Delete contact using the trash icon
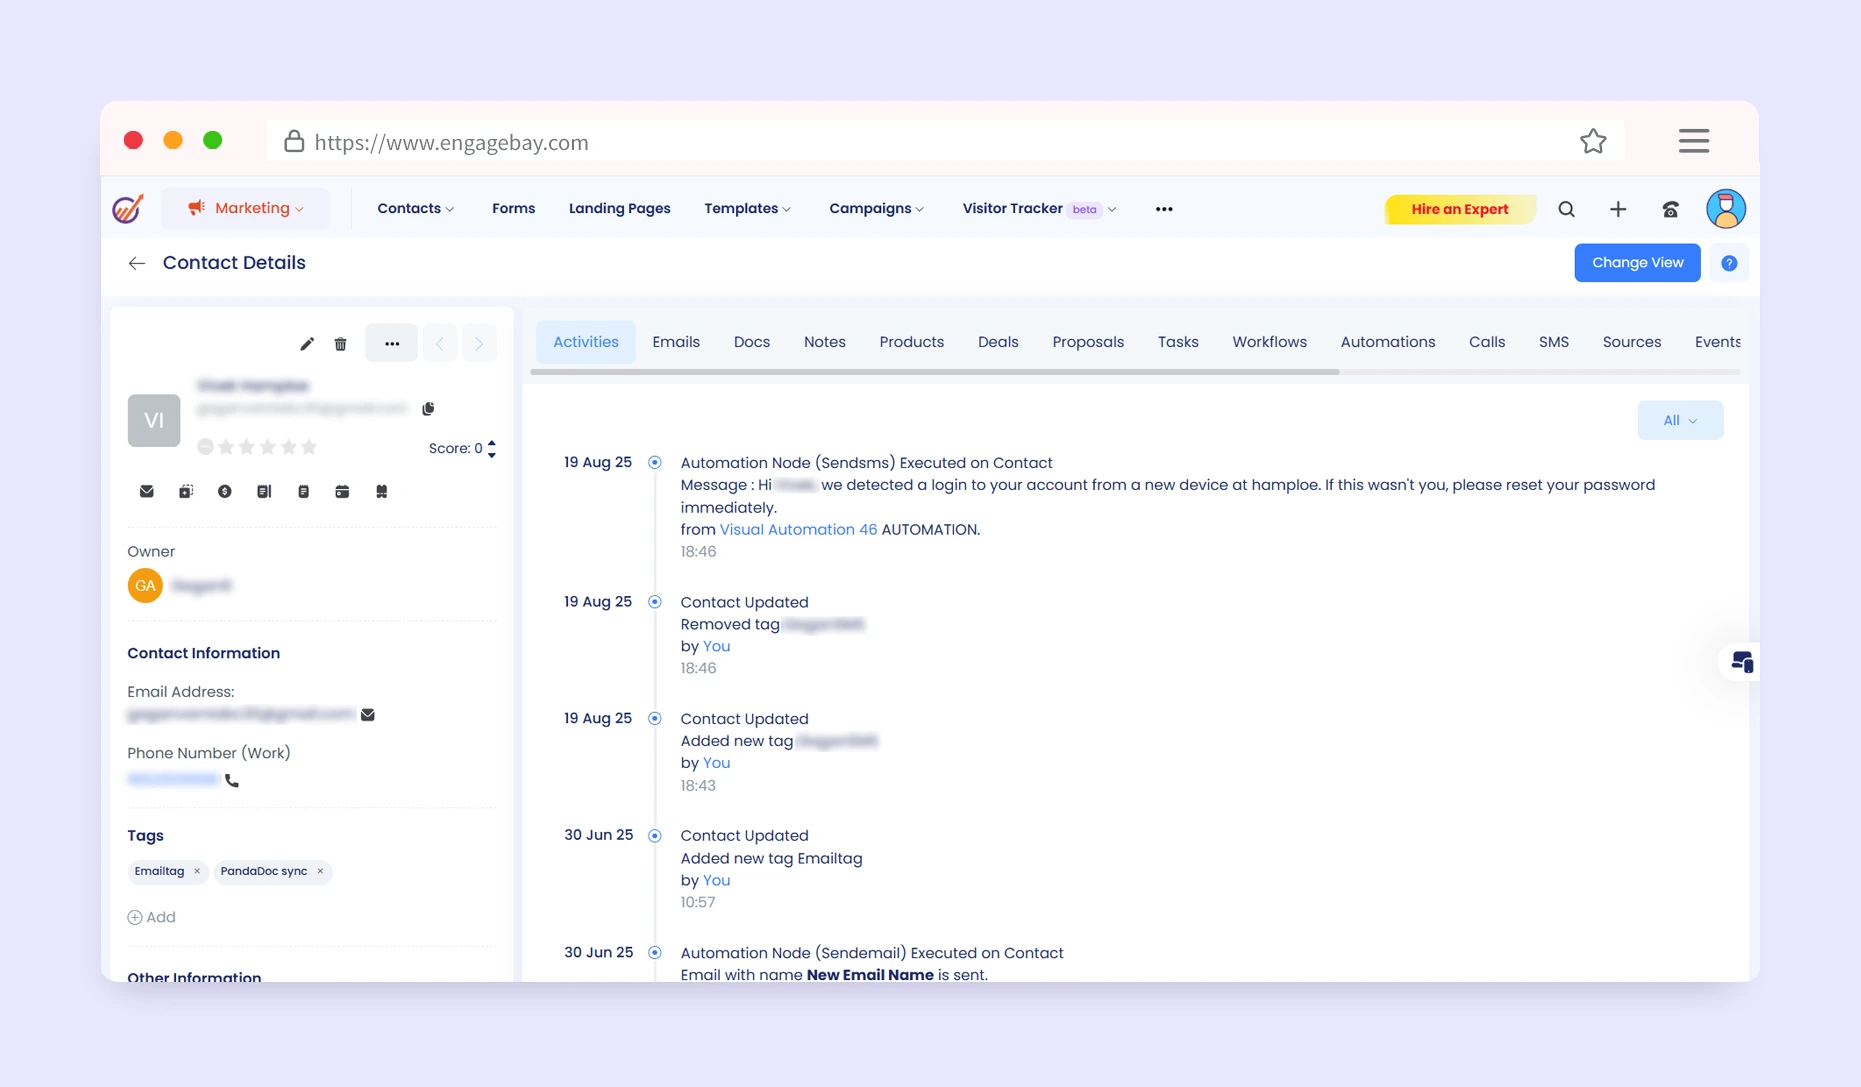Image resolution: width=1861 pixels, height=1087 pixels. [x=341, y=344]
